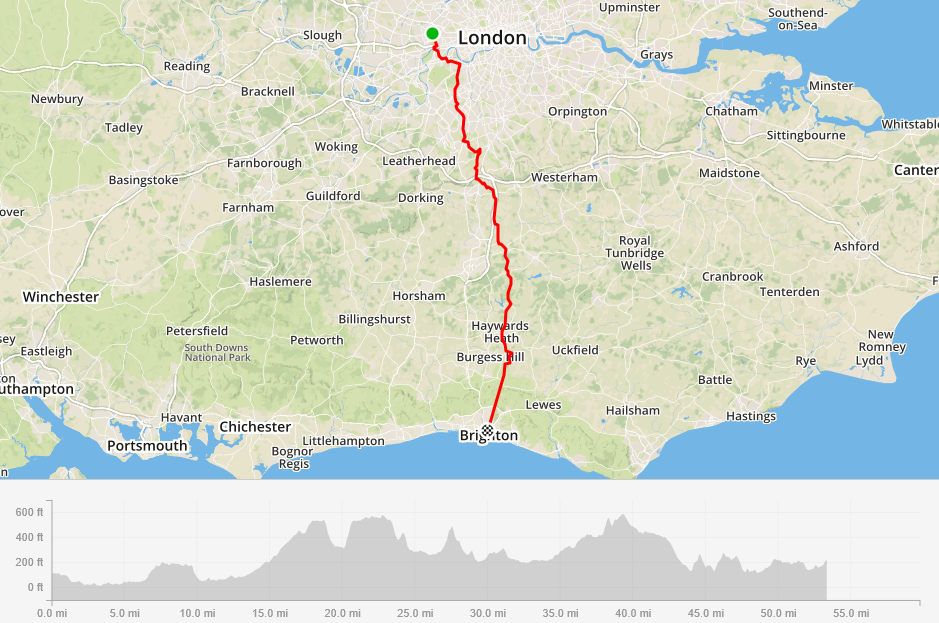Click the Horsham town label
This screenshot has height=623, width=939.
419,296
